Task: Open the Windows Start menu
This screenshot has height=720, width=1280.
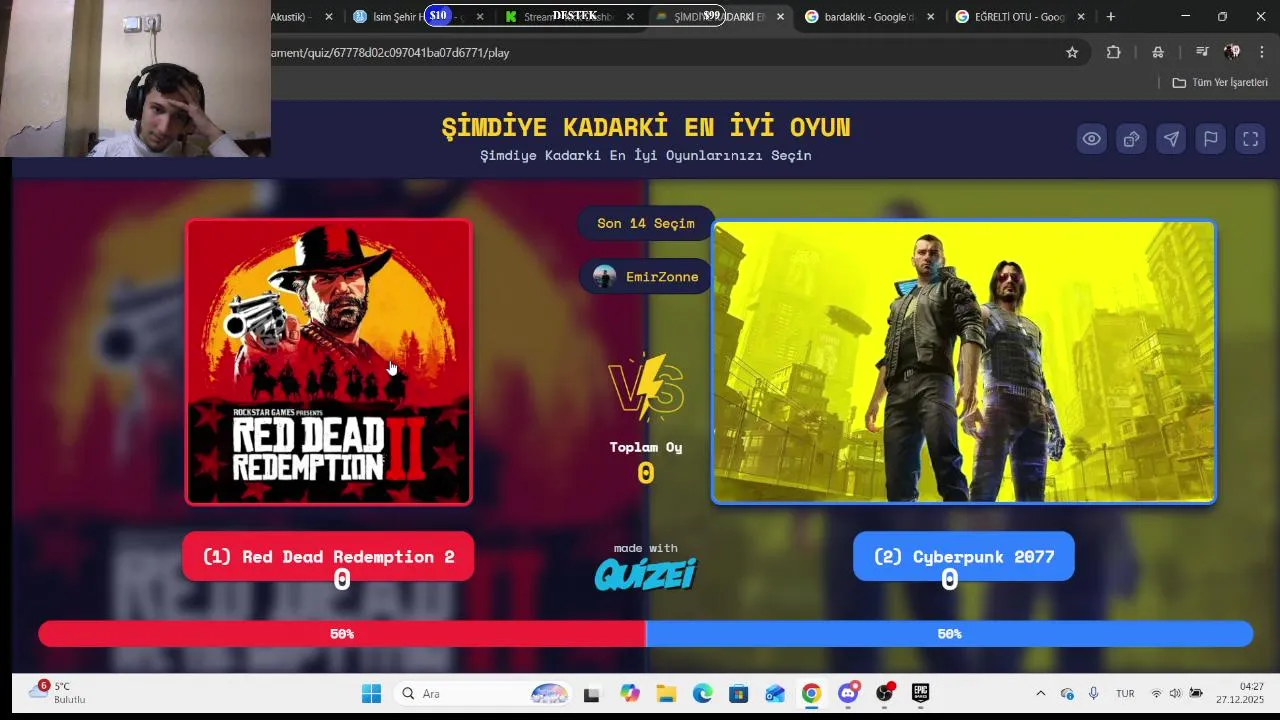Action: 371,693
